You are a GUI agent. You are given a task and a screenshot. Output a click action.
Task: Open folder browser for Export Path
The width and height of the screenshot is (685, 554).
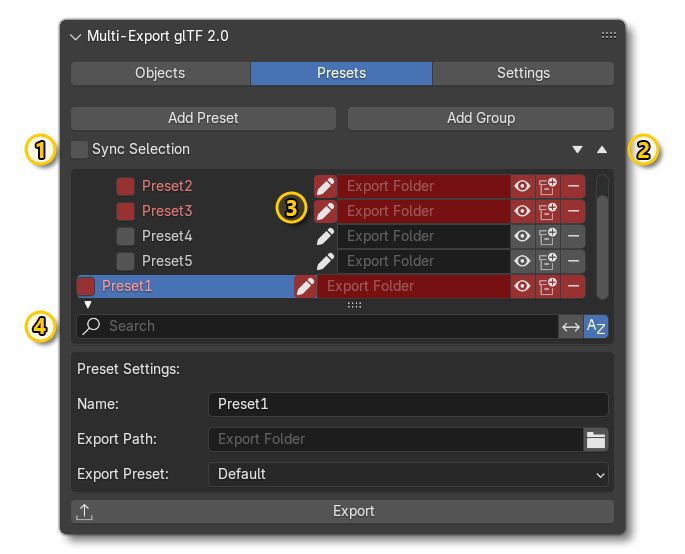(596, 440)
